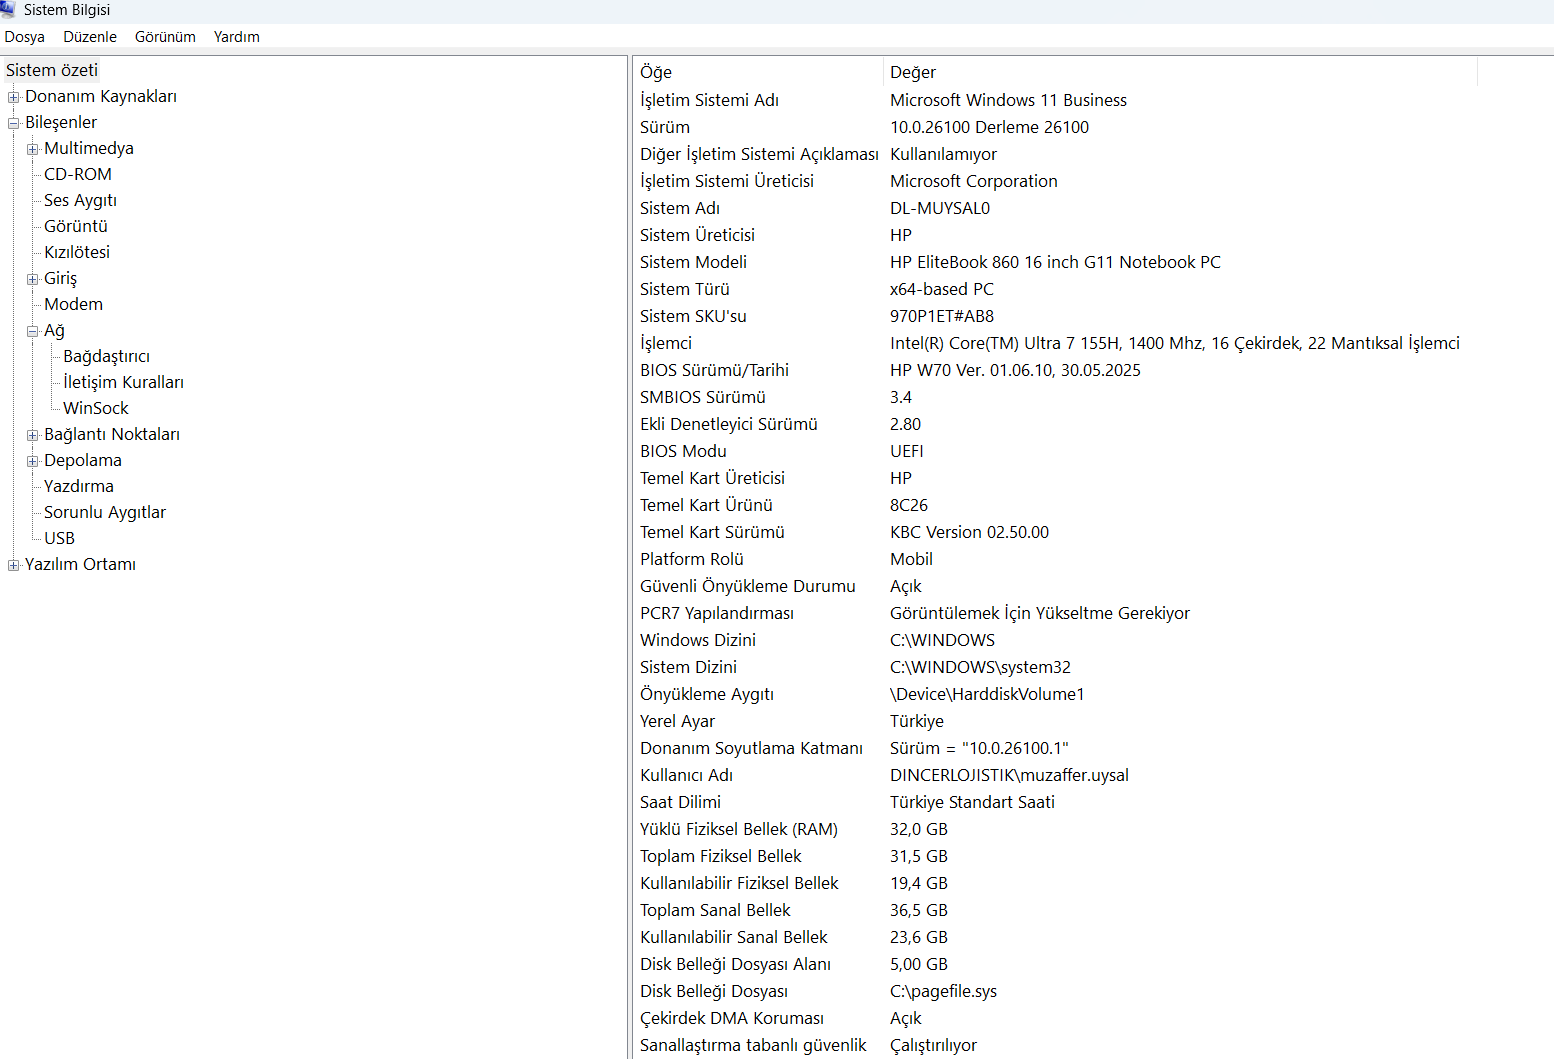
Task: Select Çekirdek DMA Koruması row label
Action: [732, 1018]
